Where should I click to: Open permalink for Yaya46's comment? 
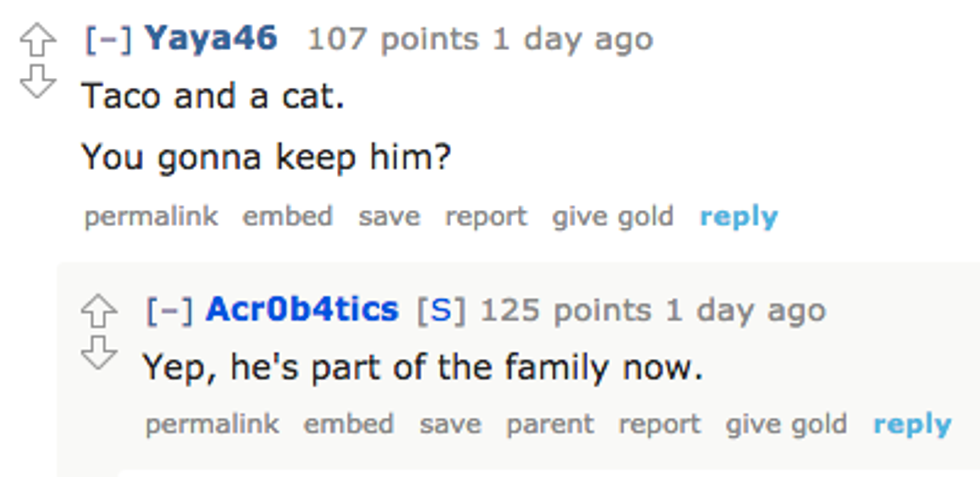(150, 216)
